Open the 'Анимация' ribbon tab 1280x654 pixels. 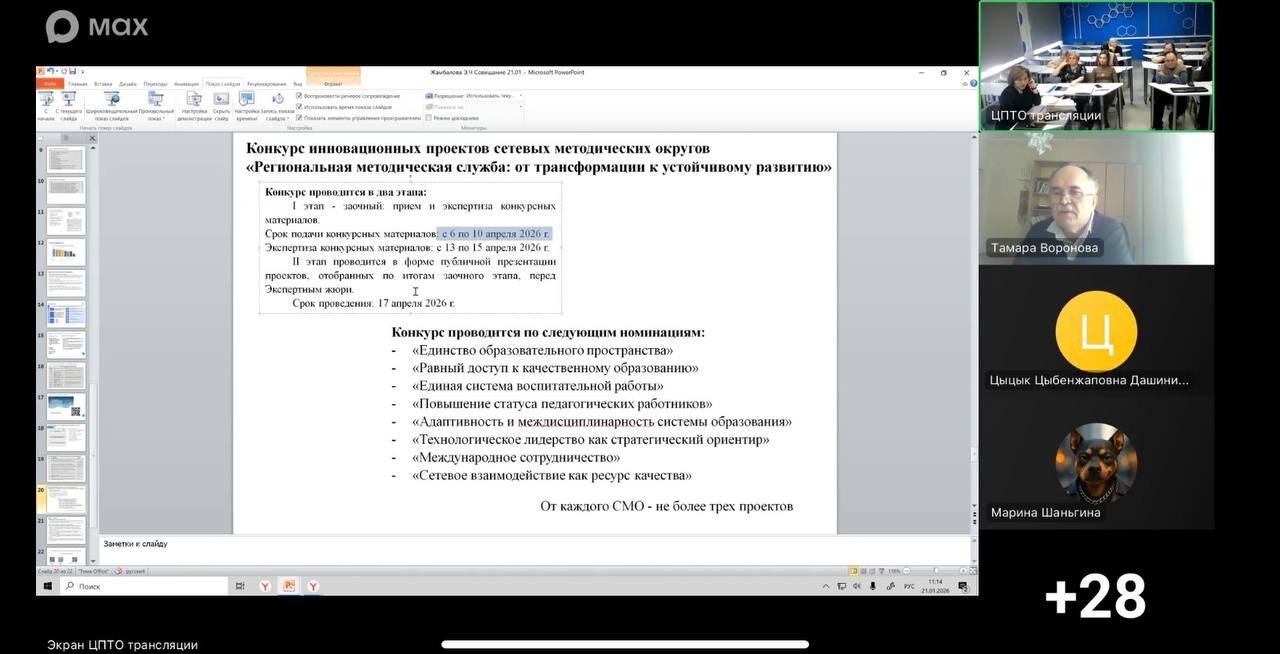186,84
